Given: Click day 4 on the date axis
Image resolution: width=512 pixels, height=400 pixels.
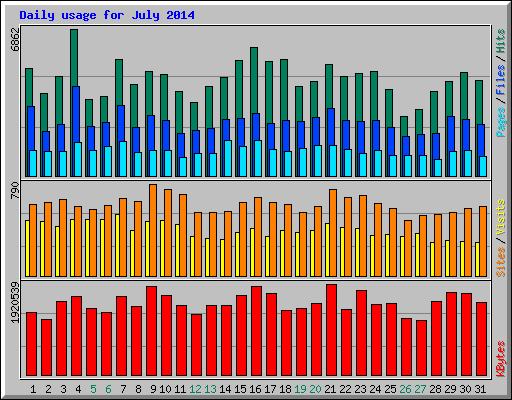Looking at the screenshot, I should 78,389.
